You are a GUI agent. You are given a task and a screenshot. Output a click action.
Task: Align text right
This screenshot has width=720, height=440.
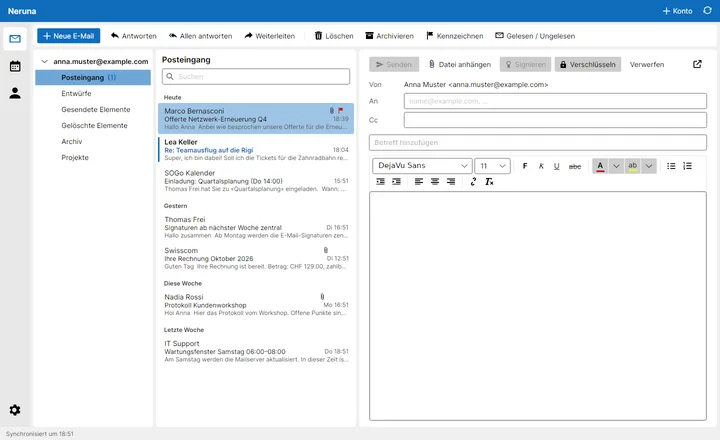tap(451, 181)
